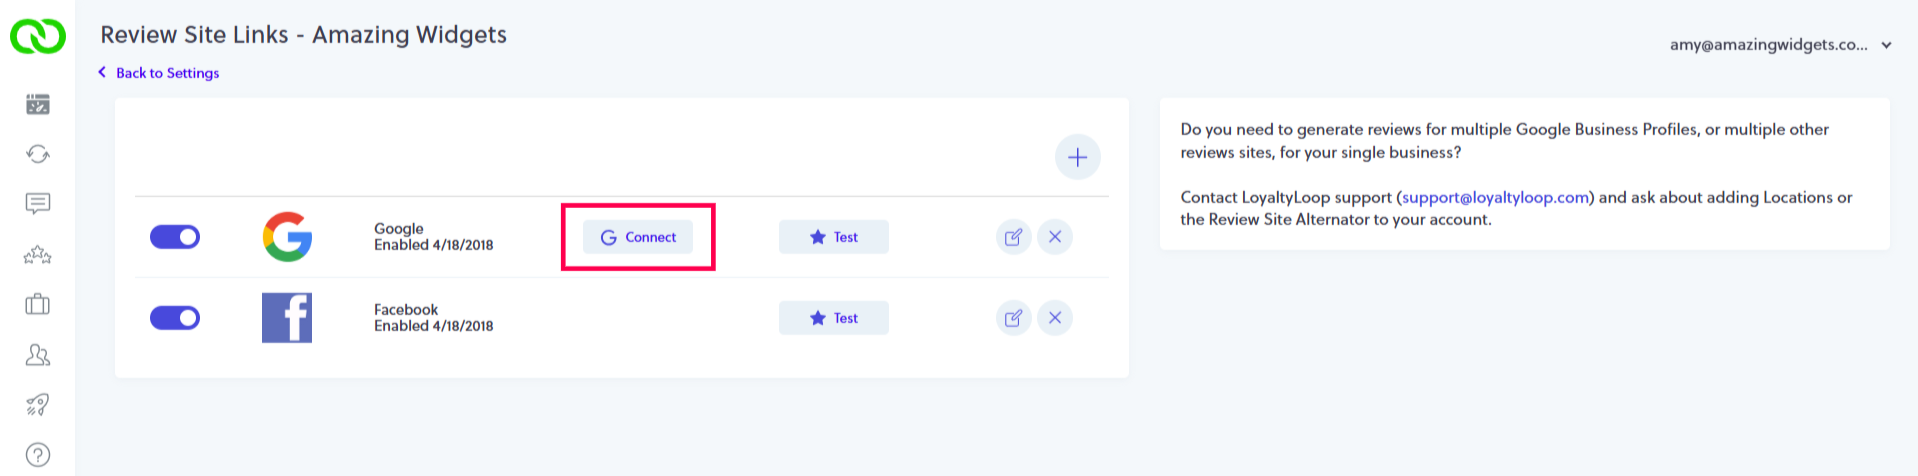Image resolution: width=1918 pixels, height=476 pixels.
Task: Open the speech bubble comments icon
Action: point(38,204)
